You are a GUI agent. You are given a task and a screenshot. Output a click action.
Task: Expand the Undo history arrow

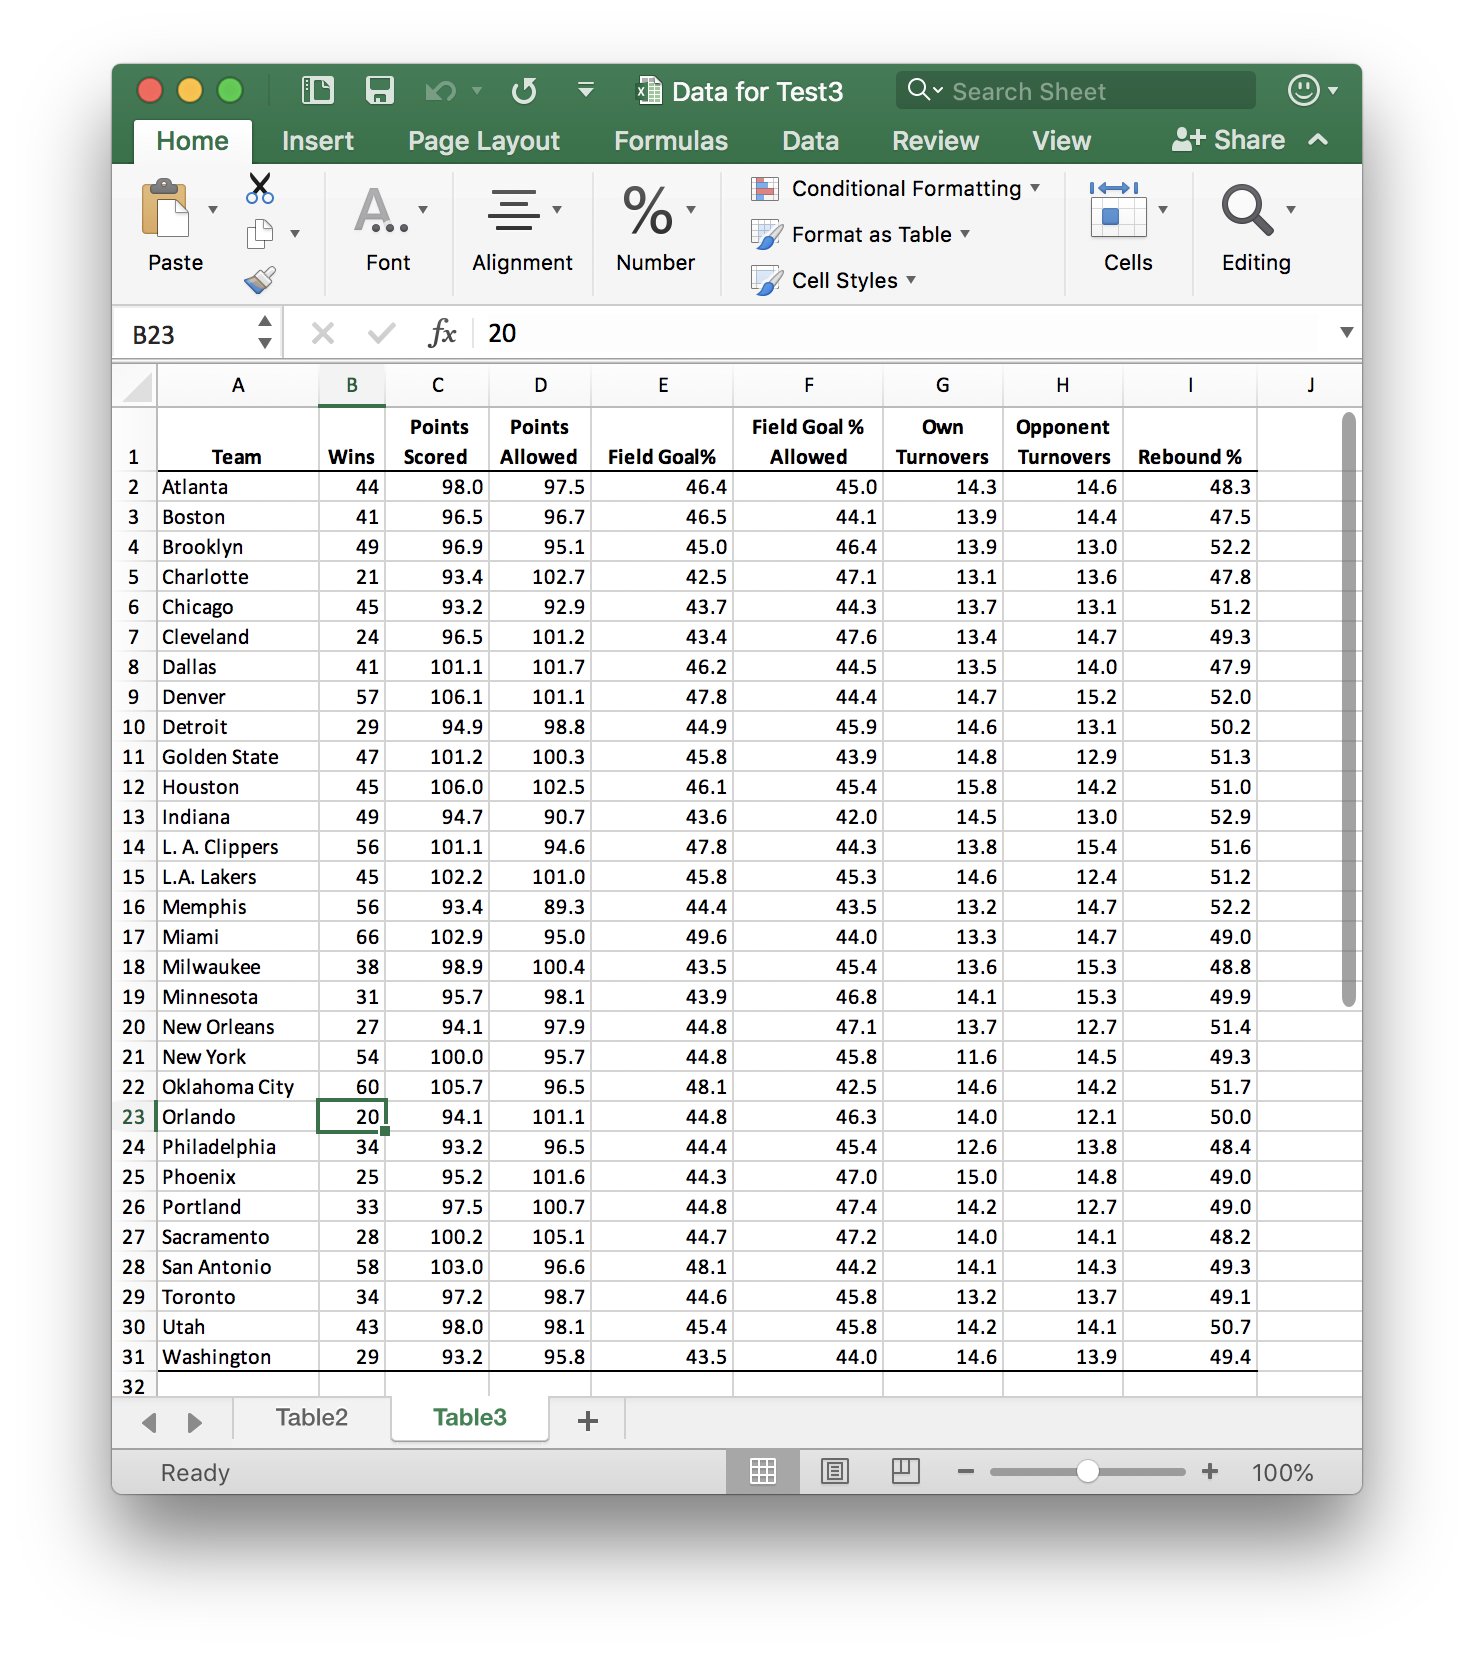(477, 91)
